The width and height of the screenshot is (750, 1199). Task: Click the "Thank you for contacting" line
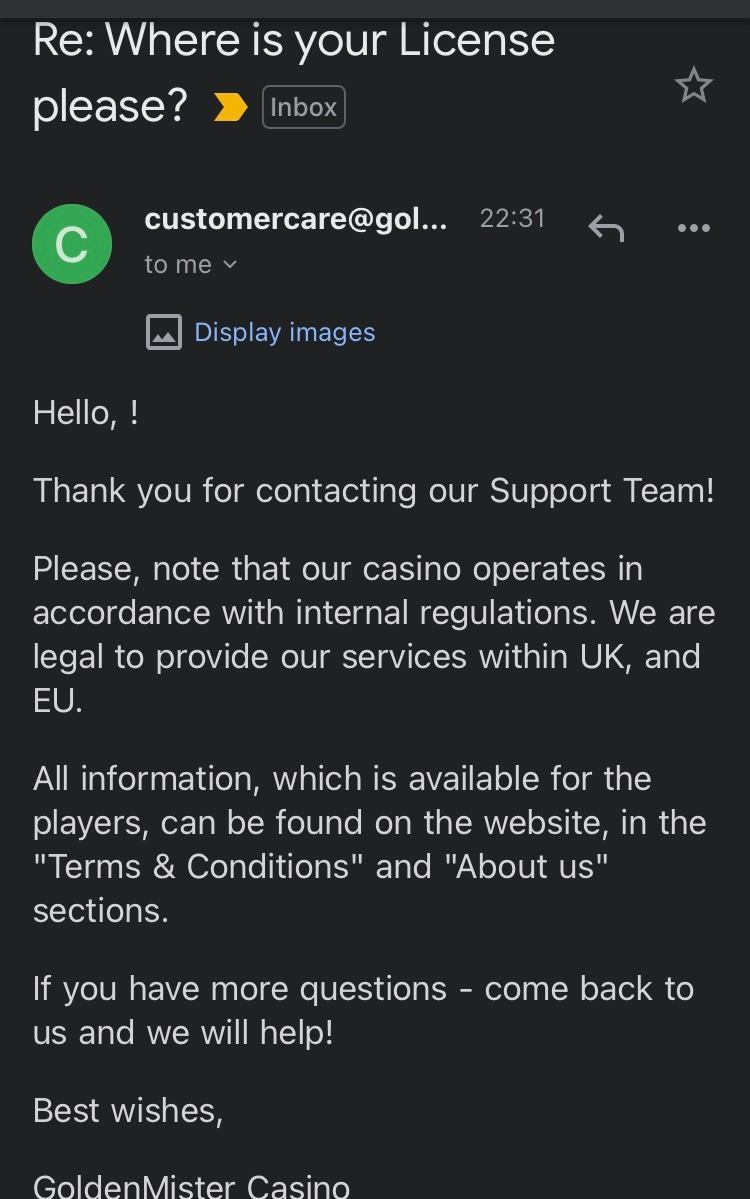click(x=373, y=490)
